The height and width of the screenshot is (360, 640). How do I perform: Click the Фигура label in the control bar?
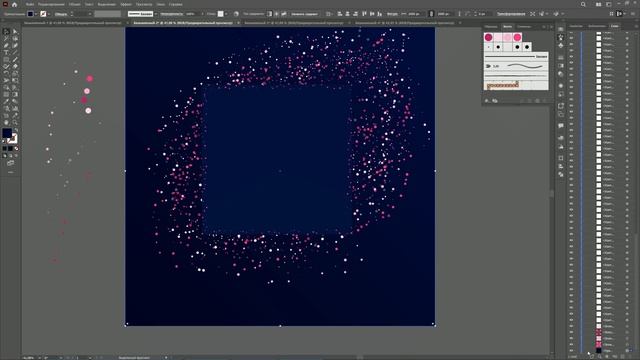coord(392,14)
